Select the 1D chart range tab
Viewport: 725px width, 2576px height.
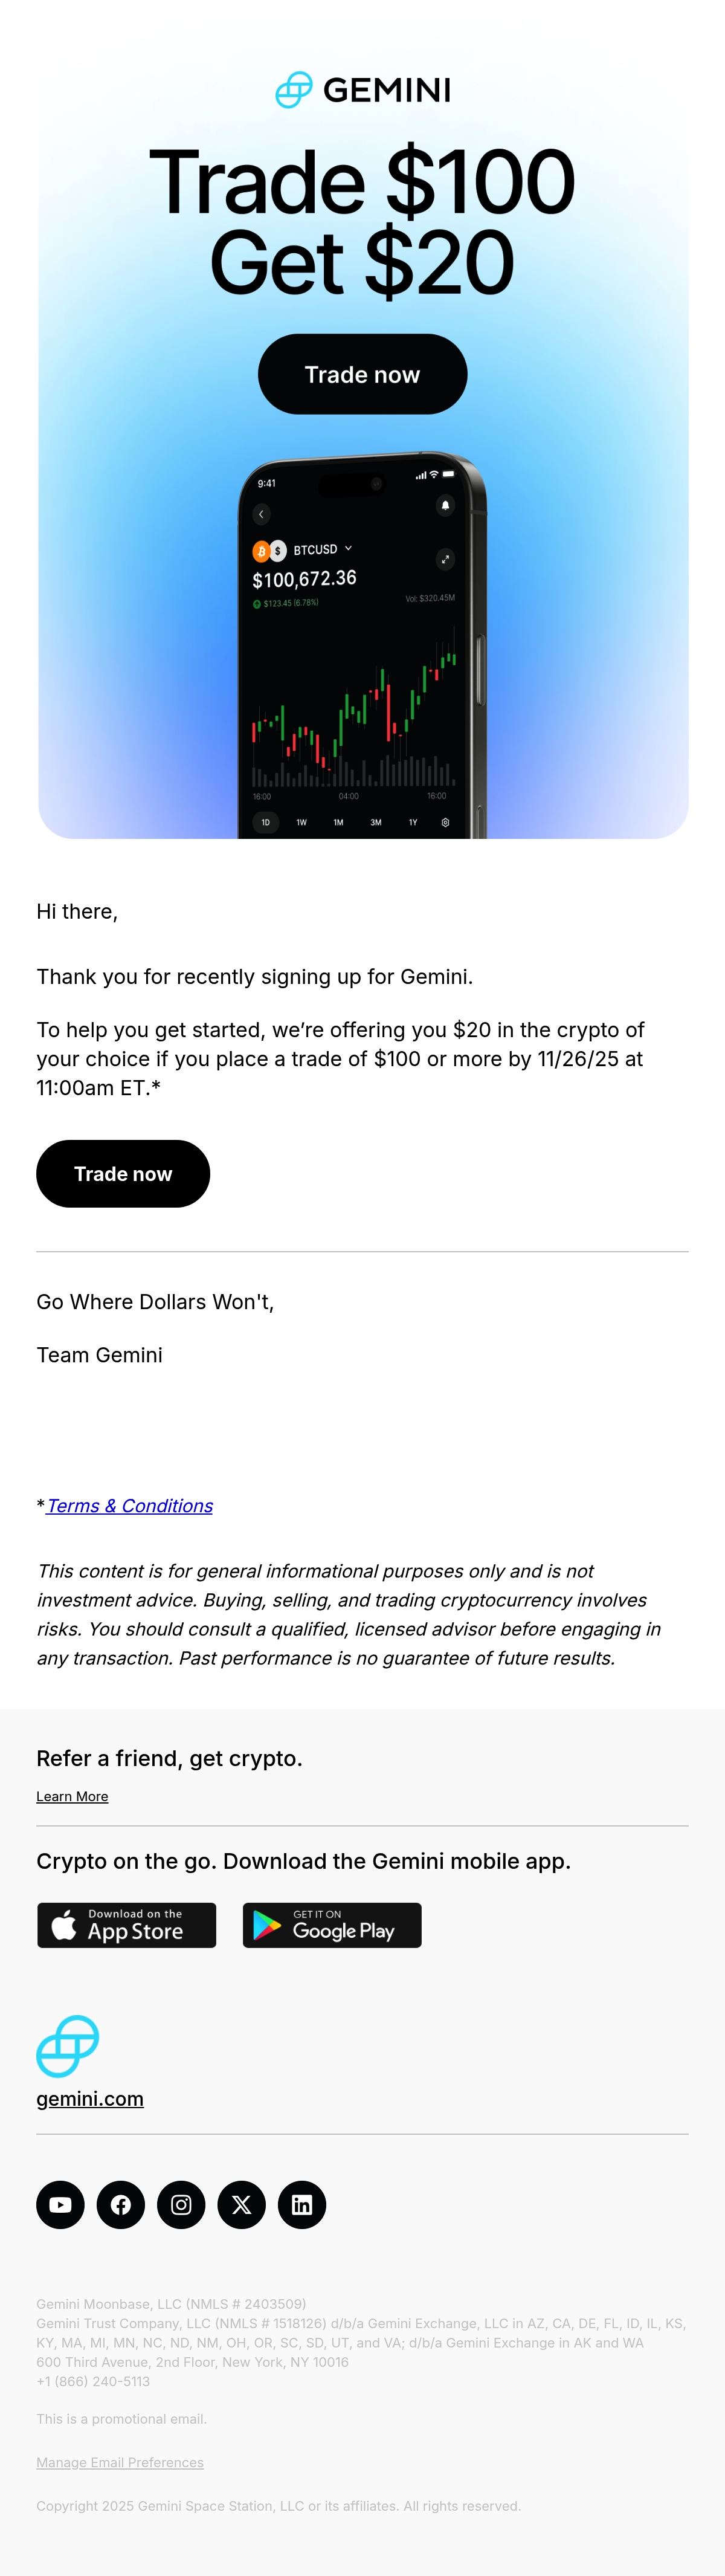coord(265,822)
